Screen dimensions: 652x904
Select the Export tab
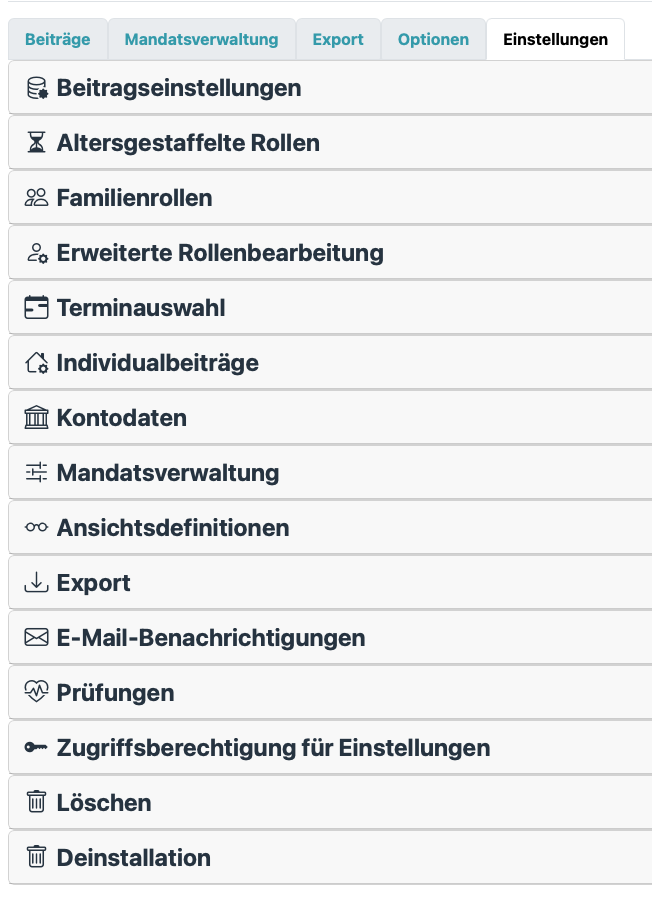(x=338, y=39)
